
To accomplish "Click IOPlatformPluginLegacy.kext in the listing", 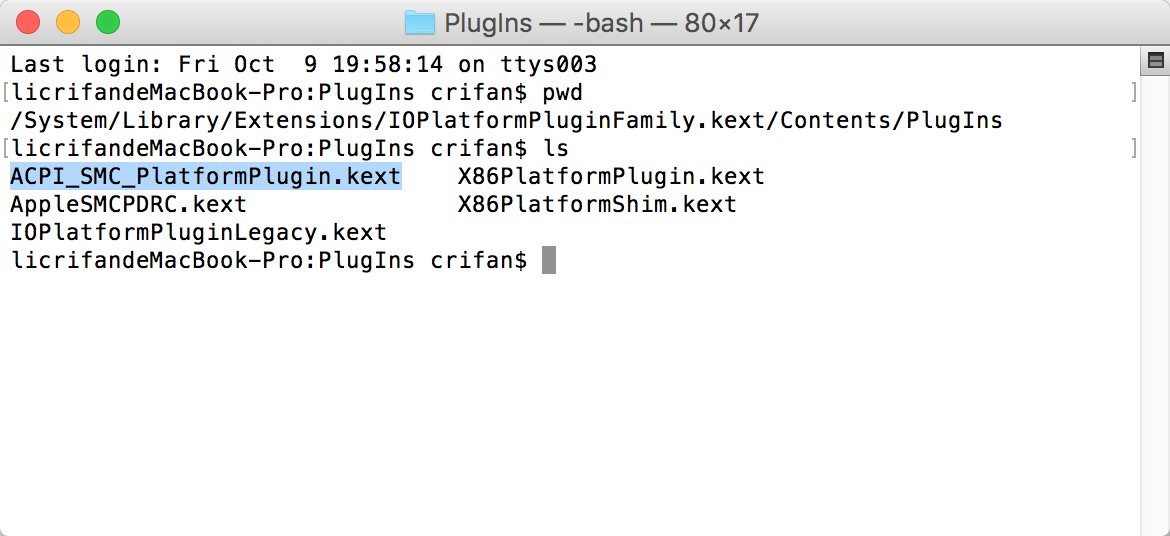I will tap(198, 233).
